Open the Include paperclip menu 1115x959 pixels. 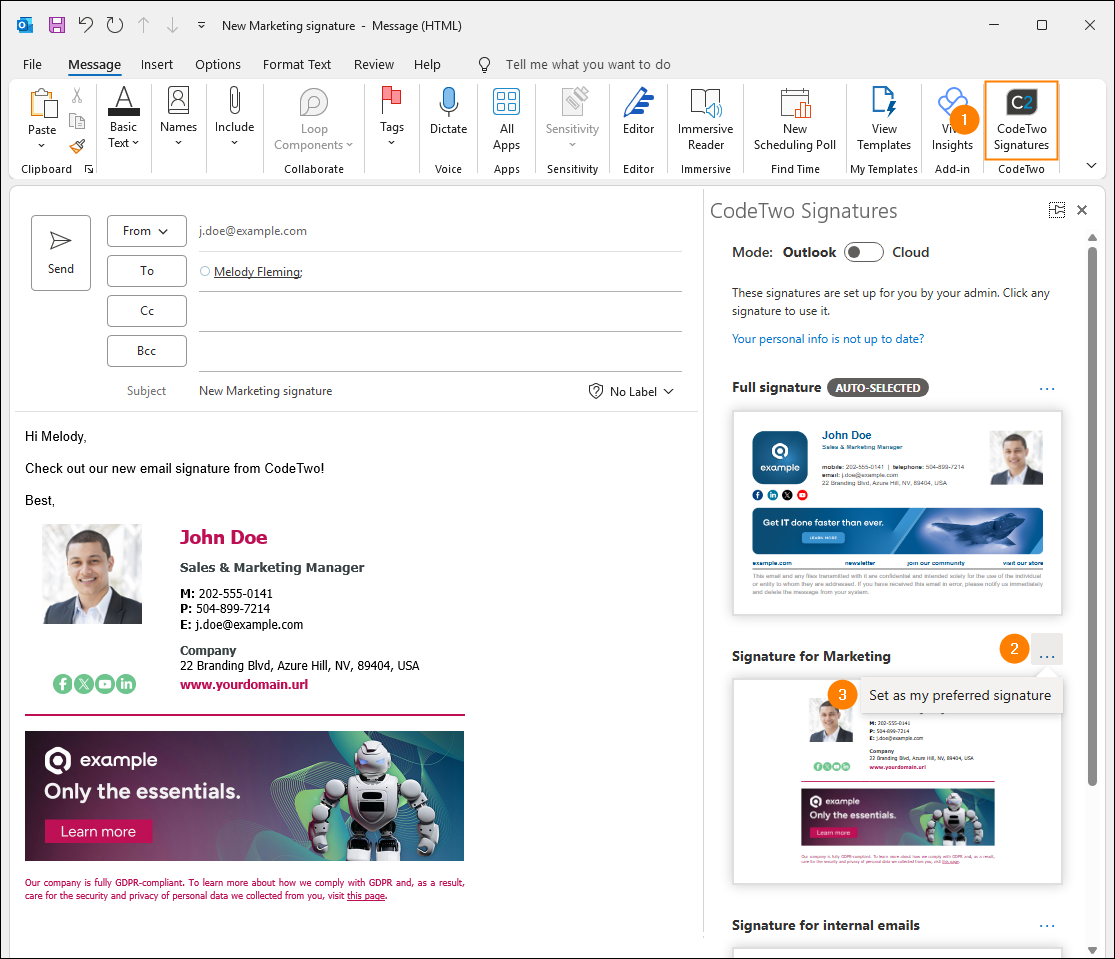(235, 117)
